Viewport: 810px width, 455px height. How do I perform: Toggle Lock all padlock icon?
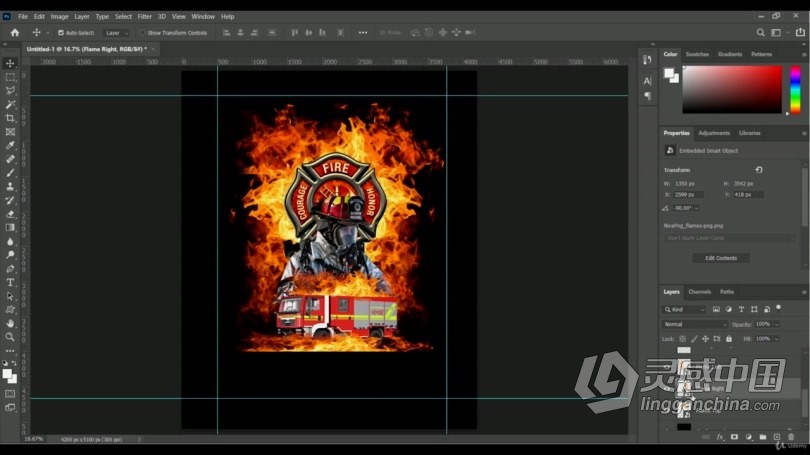coord(728,339)
